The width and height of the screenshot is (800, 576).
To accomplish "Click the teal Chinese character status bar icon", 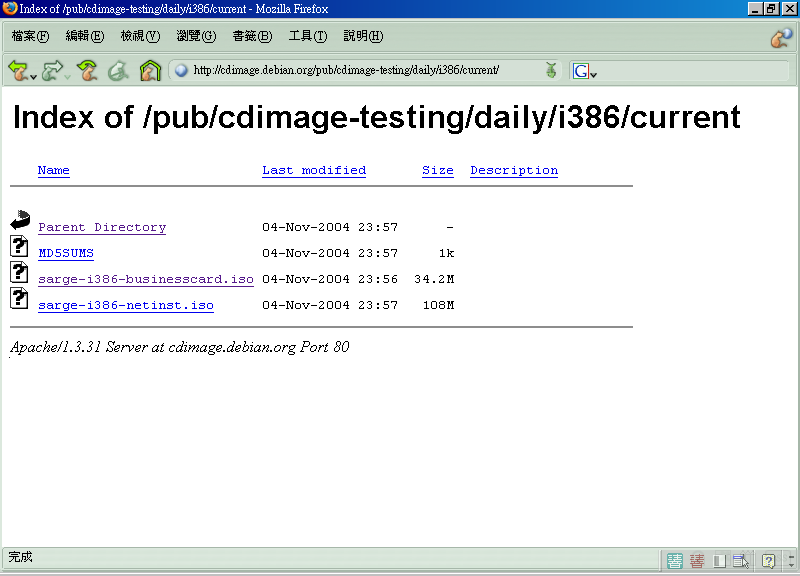I will click(x=676, y=561).
